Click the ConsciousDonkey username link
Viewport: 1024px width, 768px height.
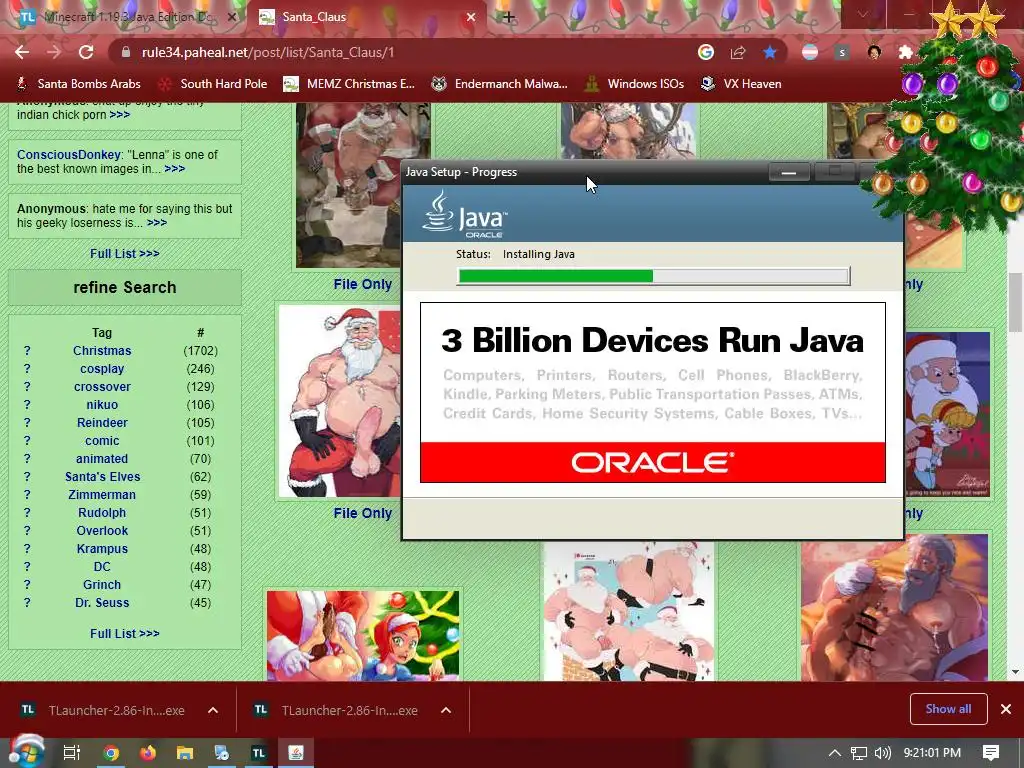pyautogui.click(x=69, y=155)
